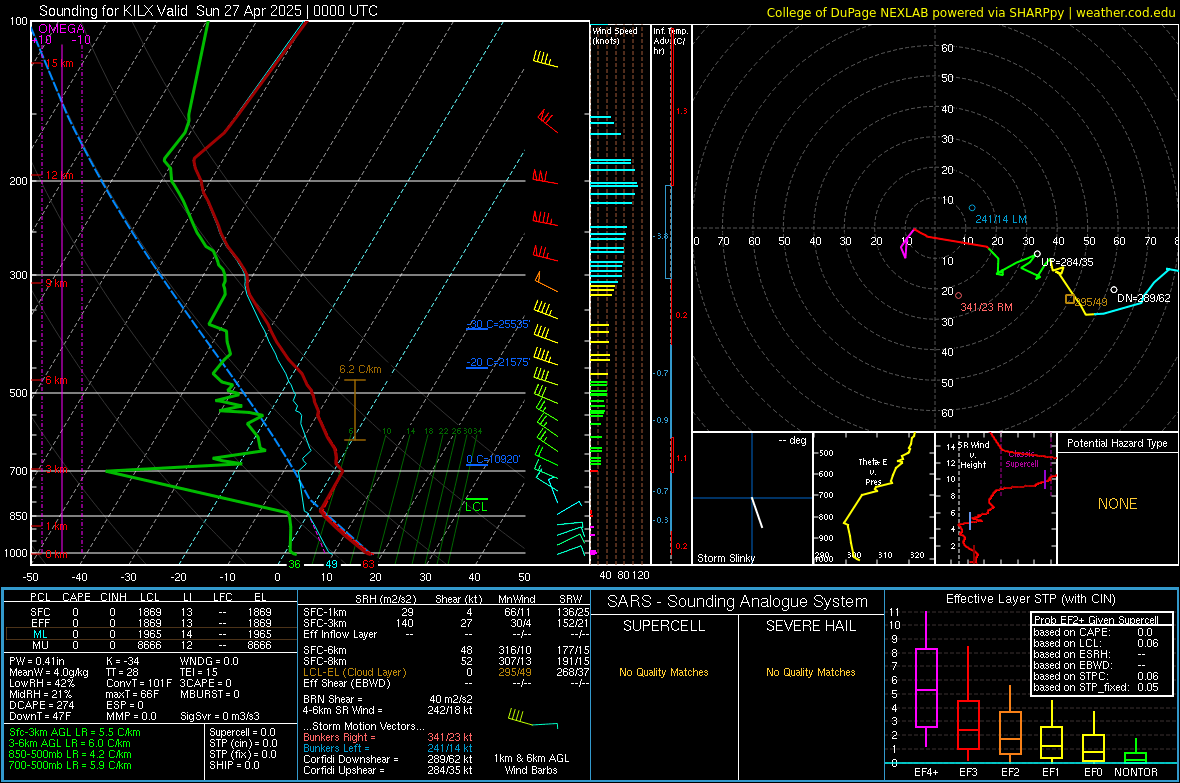Click the green LCL marker on Skew-T
The width and height of the screenshot is (1180, 783).
476,504
